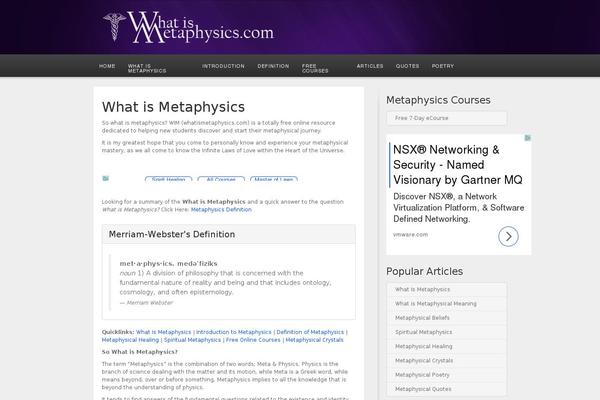Click the arrow circle button in VMware ad
This screenshot has width=600, height=400.
point(508,237)
